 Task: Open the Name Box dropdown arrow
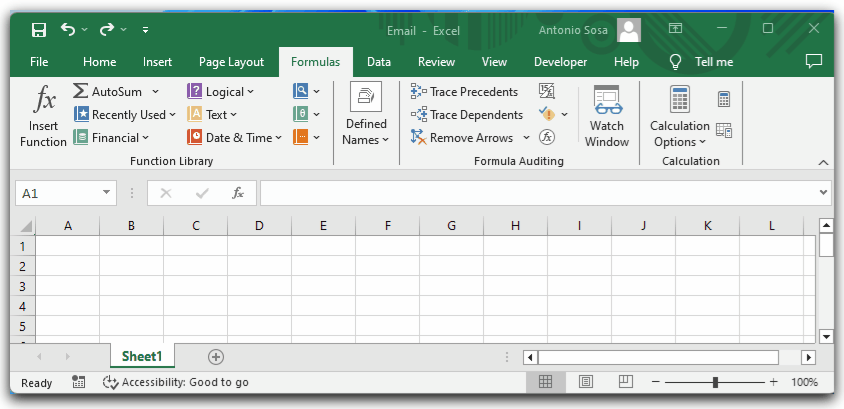click(x=107, y=193)
